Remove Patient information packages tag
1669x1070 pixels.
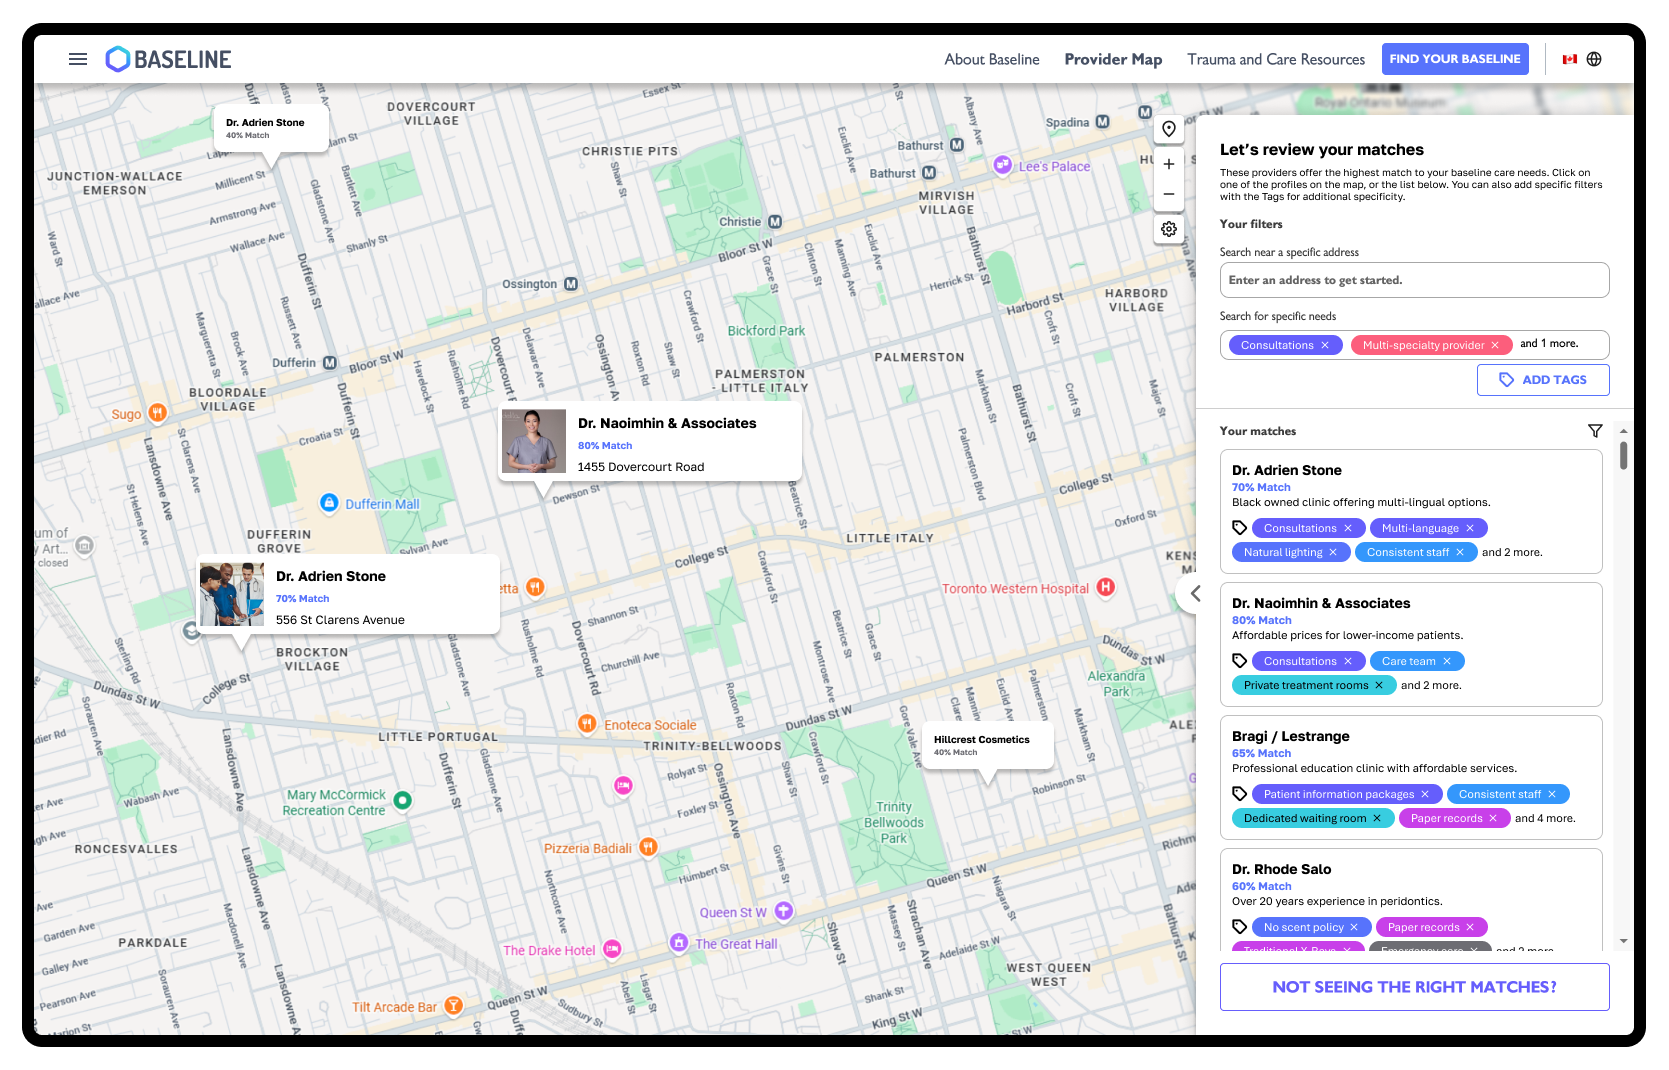point(1425,794)
